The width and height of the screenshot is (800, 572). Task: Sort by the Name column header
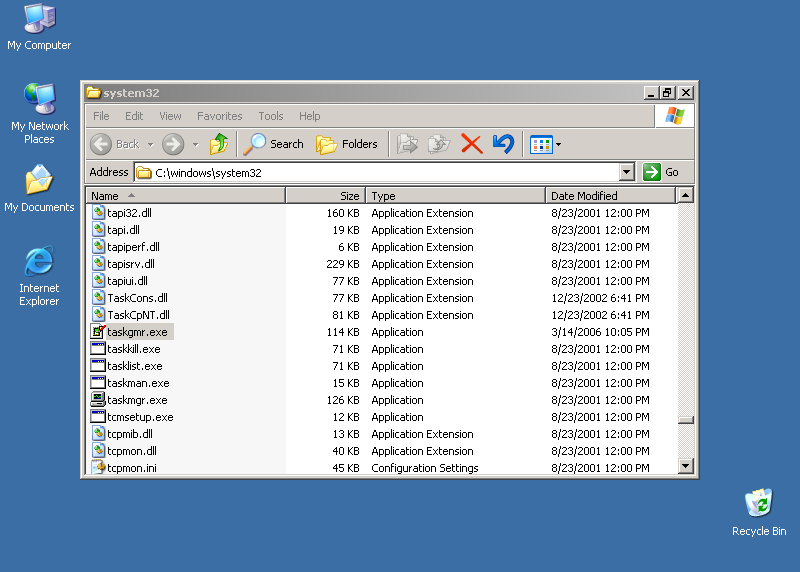click(186, 195)
